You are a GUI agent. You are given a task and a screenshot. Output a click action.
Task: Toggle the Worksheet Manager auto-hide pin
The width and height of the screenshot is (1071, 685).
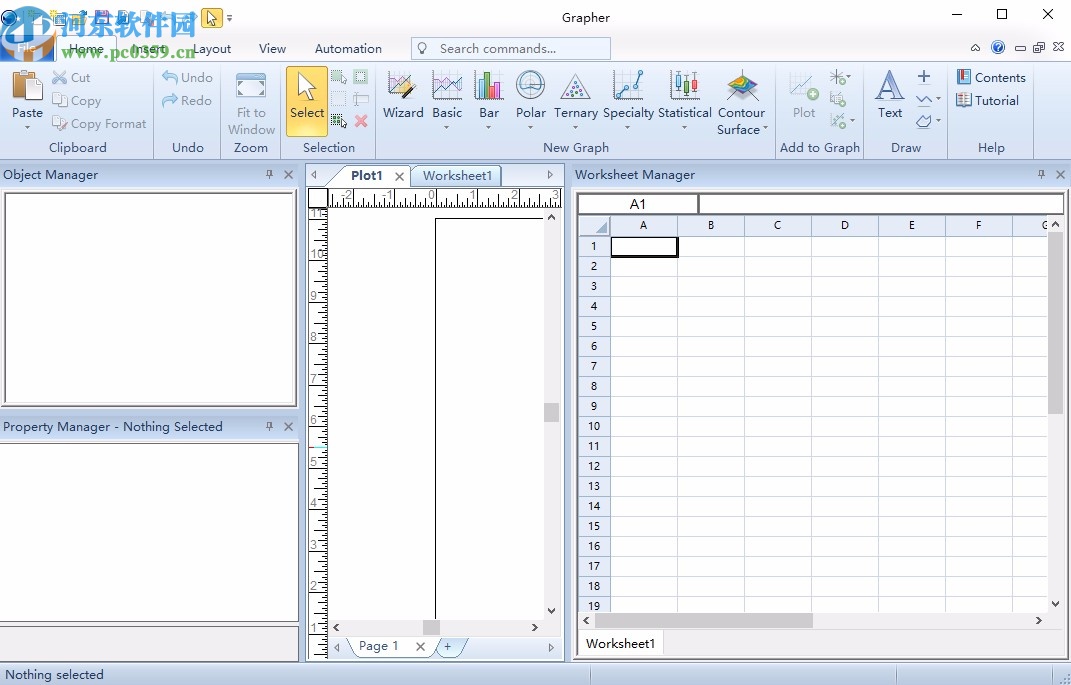pyautogui.click(x=1041, y=174)
